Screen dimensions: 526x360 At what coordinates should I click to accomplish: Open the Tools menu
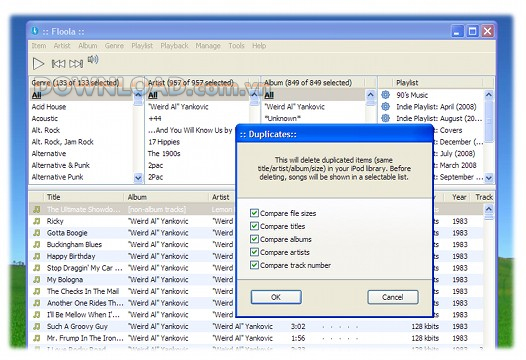236,46
